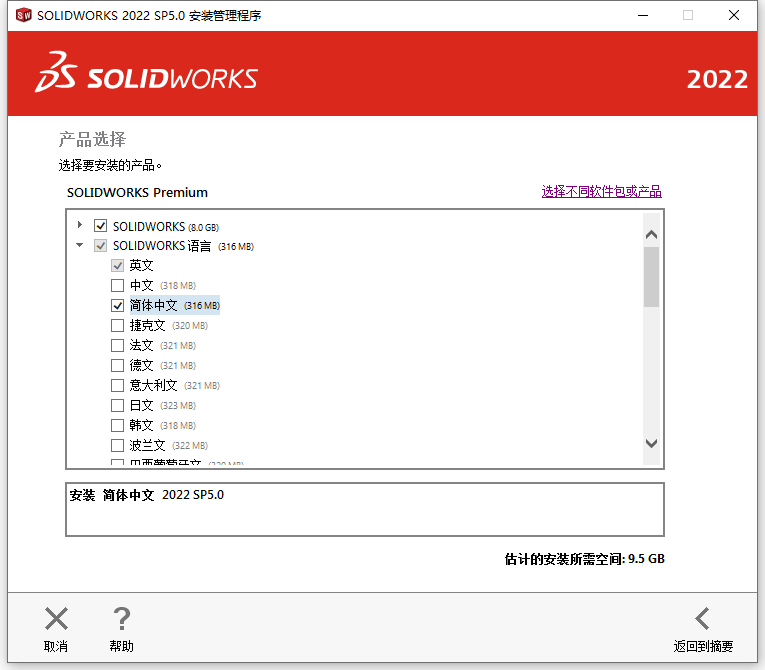Viewport: 765px width, 670px height.
Task: Click the product list scrollbar thumb
Action: pyautogui.click(x=651, y=277)
